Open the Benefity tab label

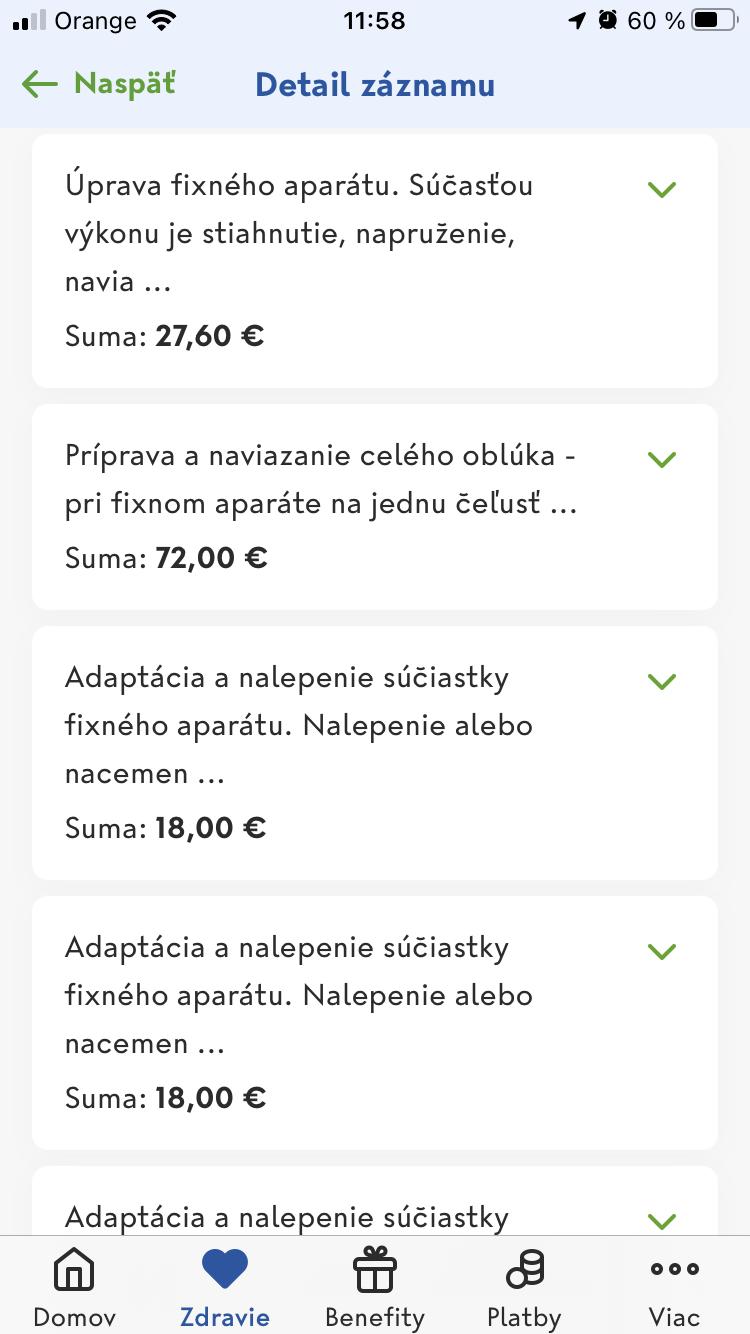coord(375,1316)
